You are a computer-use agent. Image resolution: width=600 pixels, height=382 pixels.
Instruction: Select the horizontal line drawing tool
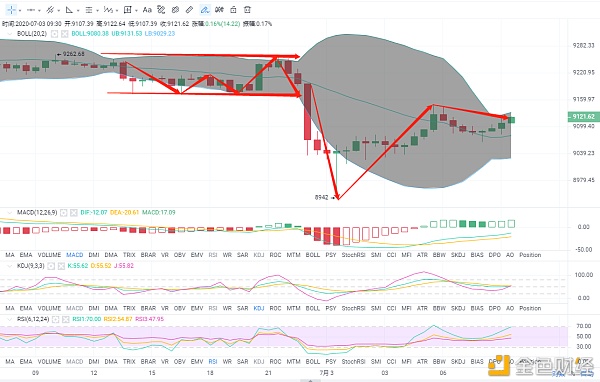[x=31, y=10]
